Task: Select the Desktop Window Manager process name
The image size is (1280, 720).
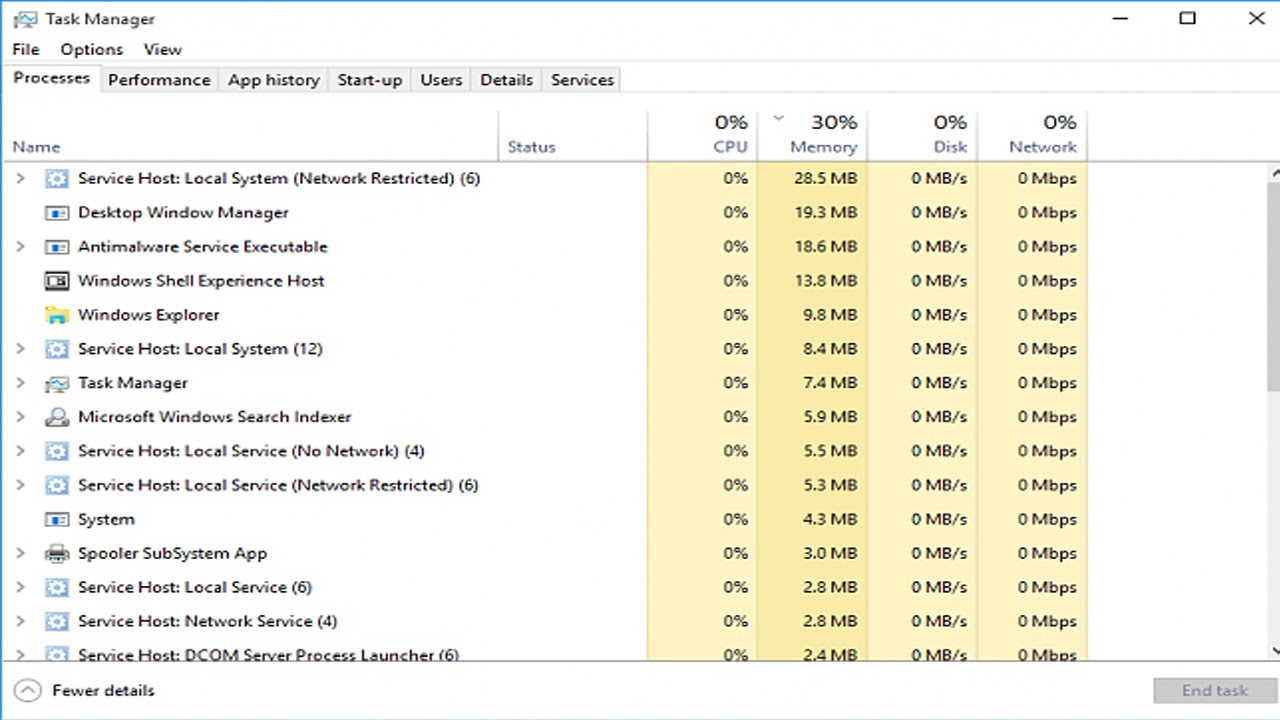Action: pos(183,213)
